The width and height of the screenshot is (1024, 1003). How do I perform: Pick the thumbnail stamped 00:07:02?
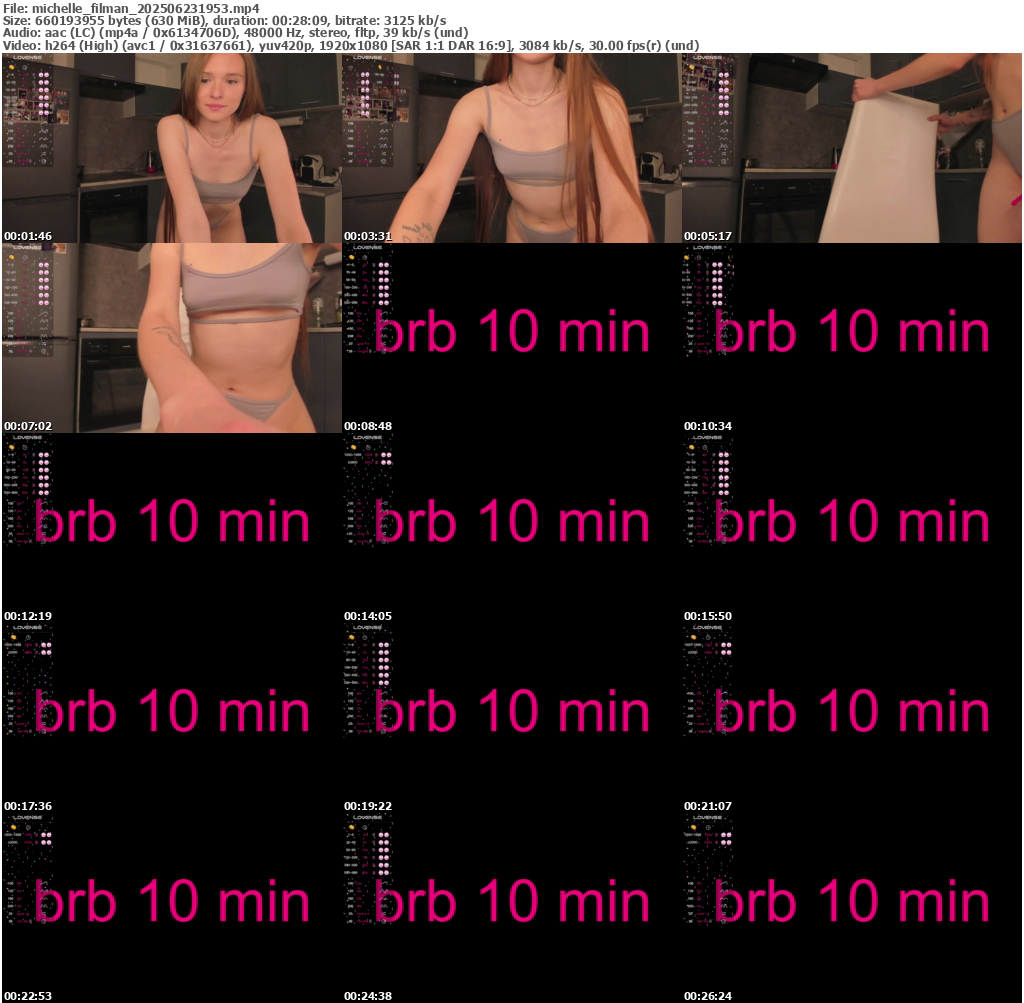172,338
